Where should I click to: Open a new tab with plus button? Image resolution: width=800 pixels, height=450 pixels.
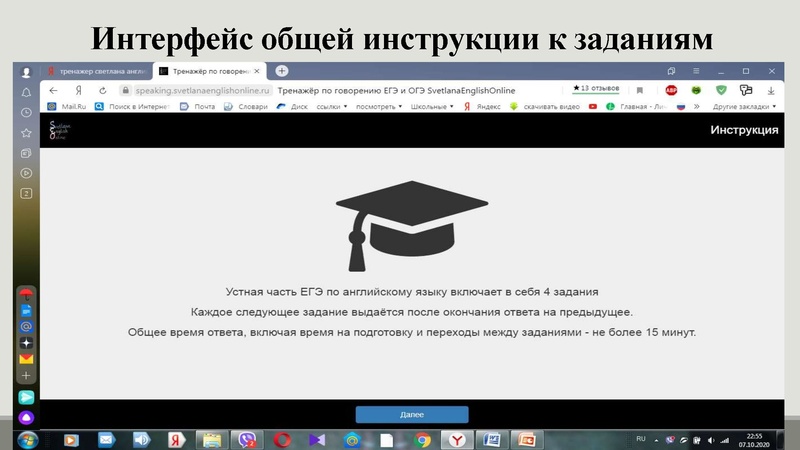click(282, 71)
